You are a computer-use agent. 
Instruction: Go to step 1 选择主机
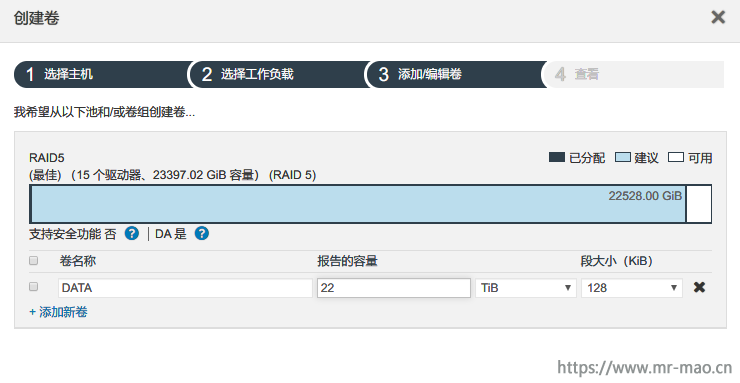101,74
